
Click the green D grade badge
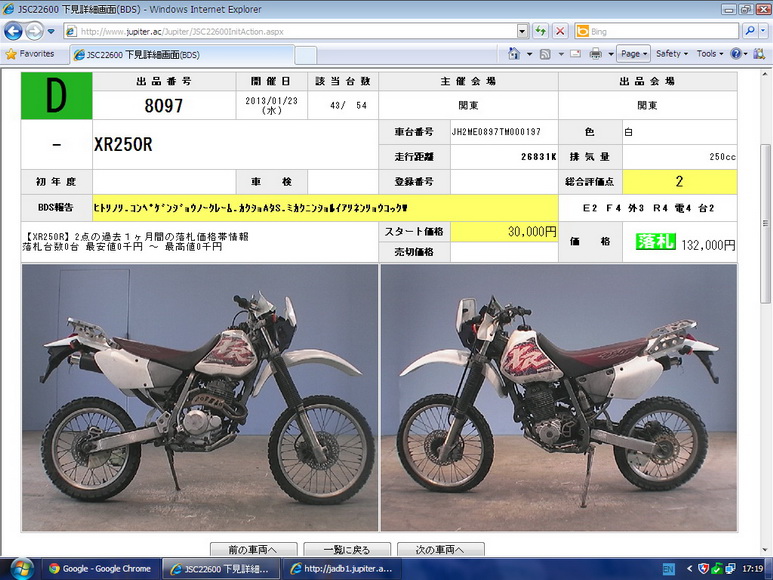(x=56, y=96)
